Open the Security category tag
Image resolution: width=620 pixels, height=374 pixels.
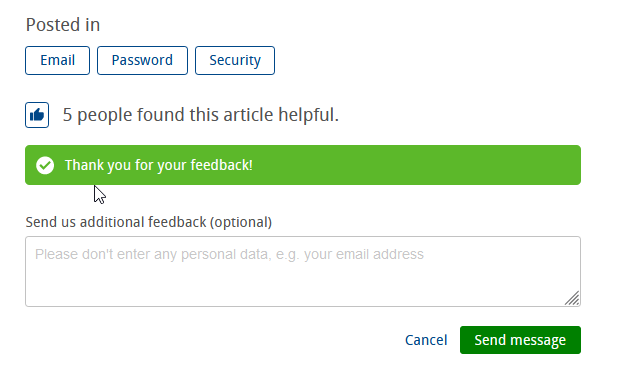click(x=235, y=60)
